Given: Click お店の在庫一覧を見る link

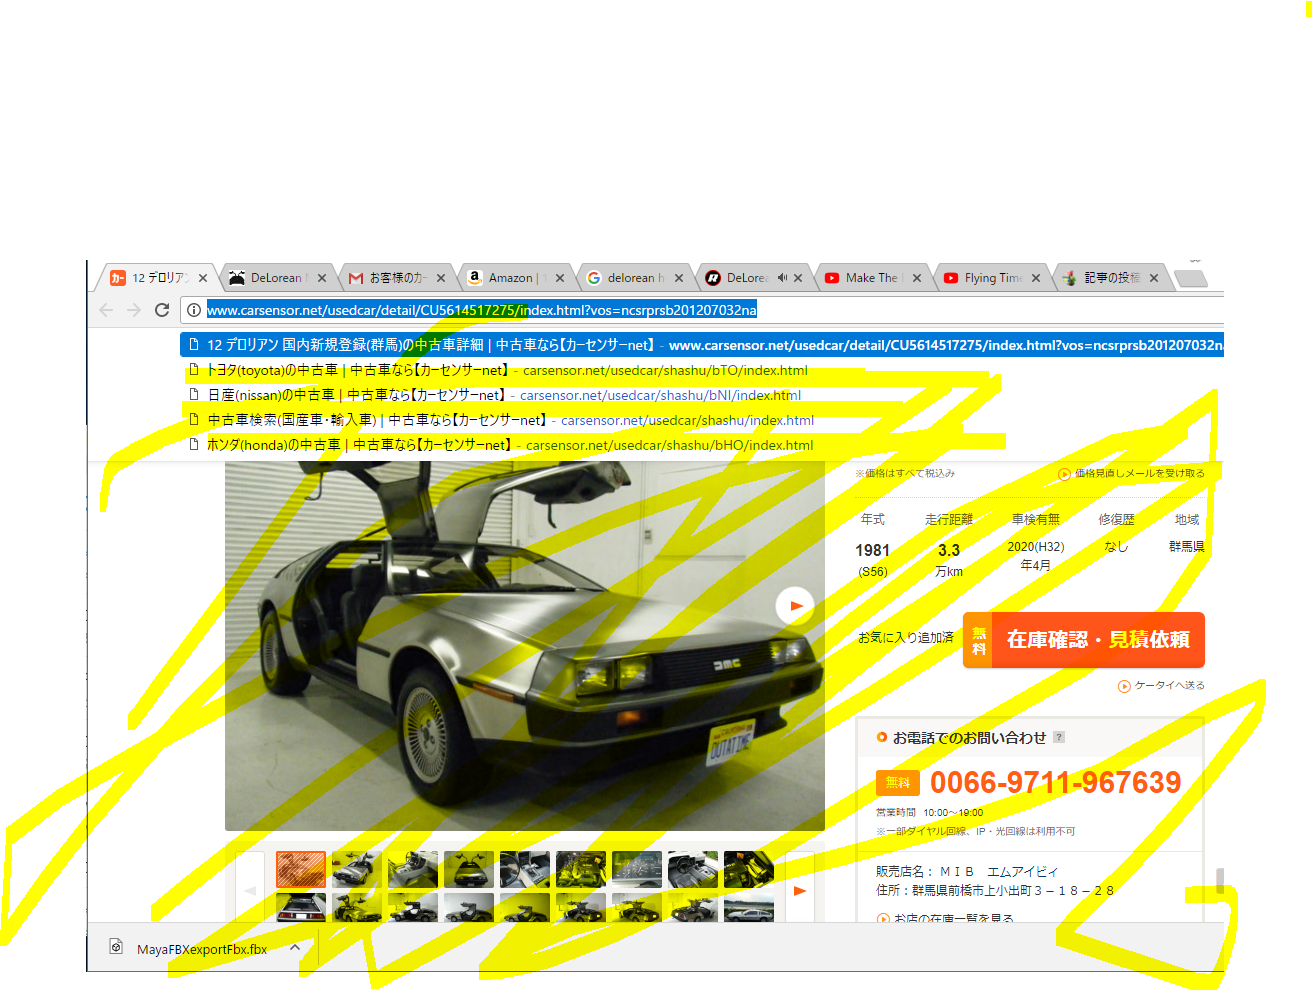Looking at the screenshot, I should click(x=945, y=918).
